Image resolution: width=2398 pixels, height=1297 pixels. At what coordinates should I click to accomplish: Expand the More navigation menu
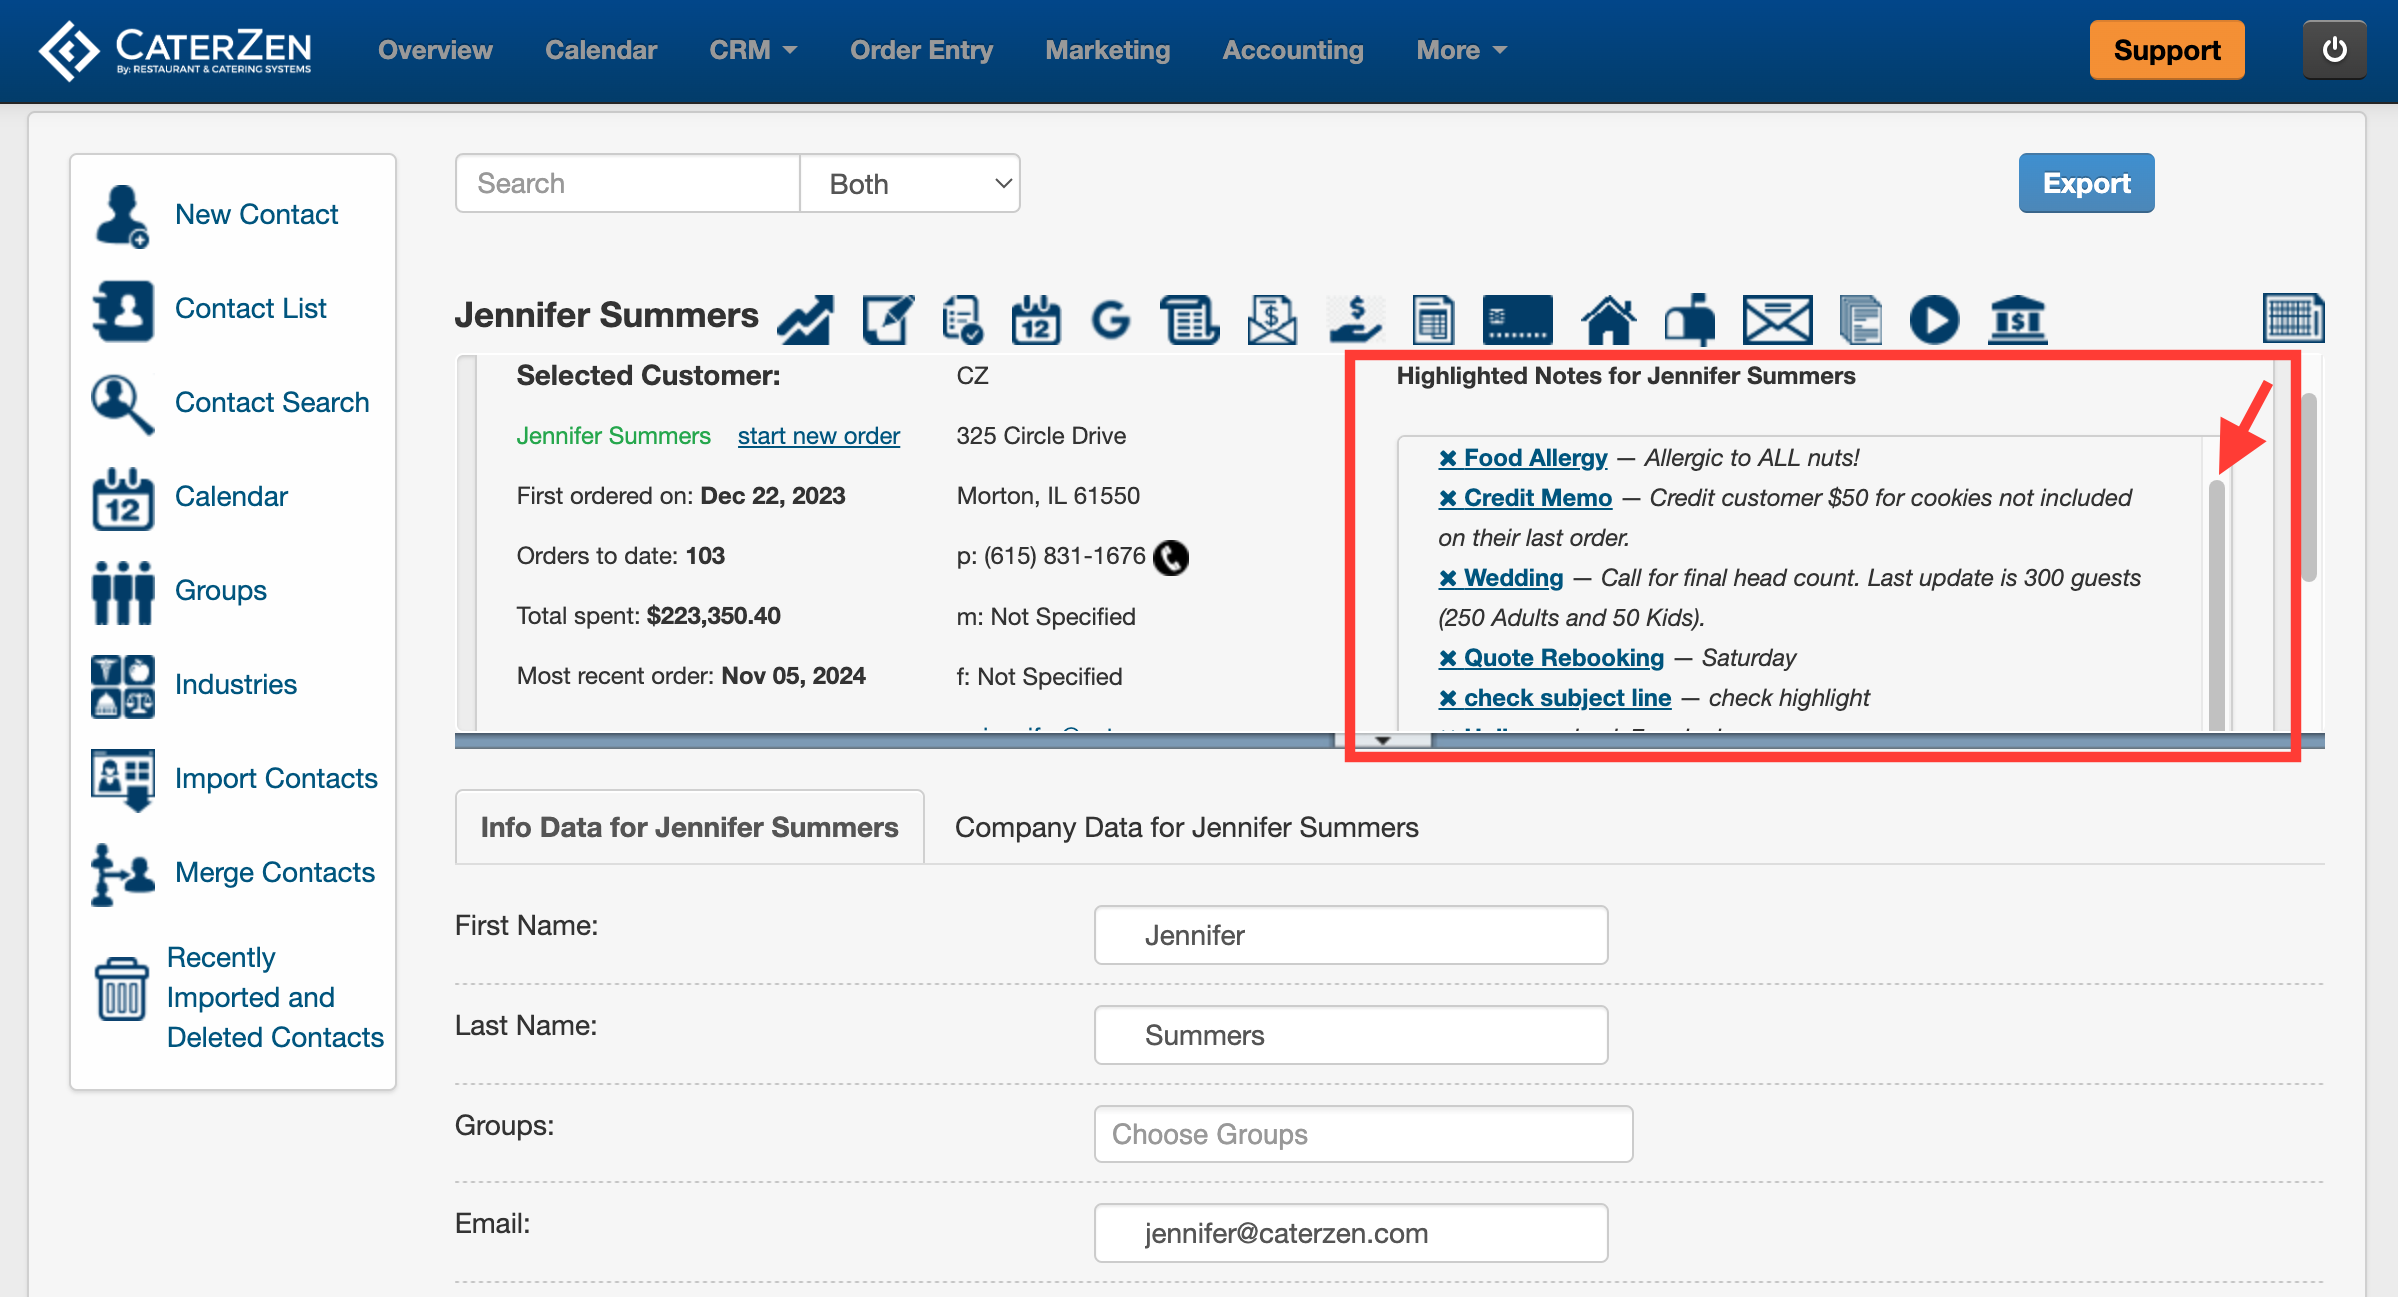1460,50
